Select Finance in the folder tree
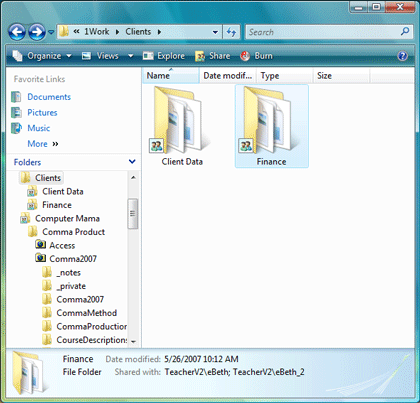 (57, 205)
